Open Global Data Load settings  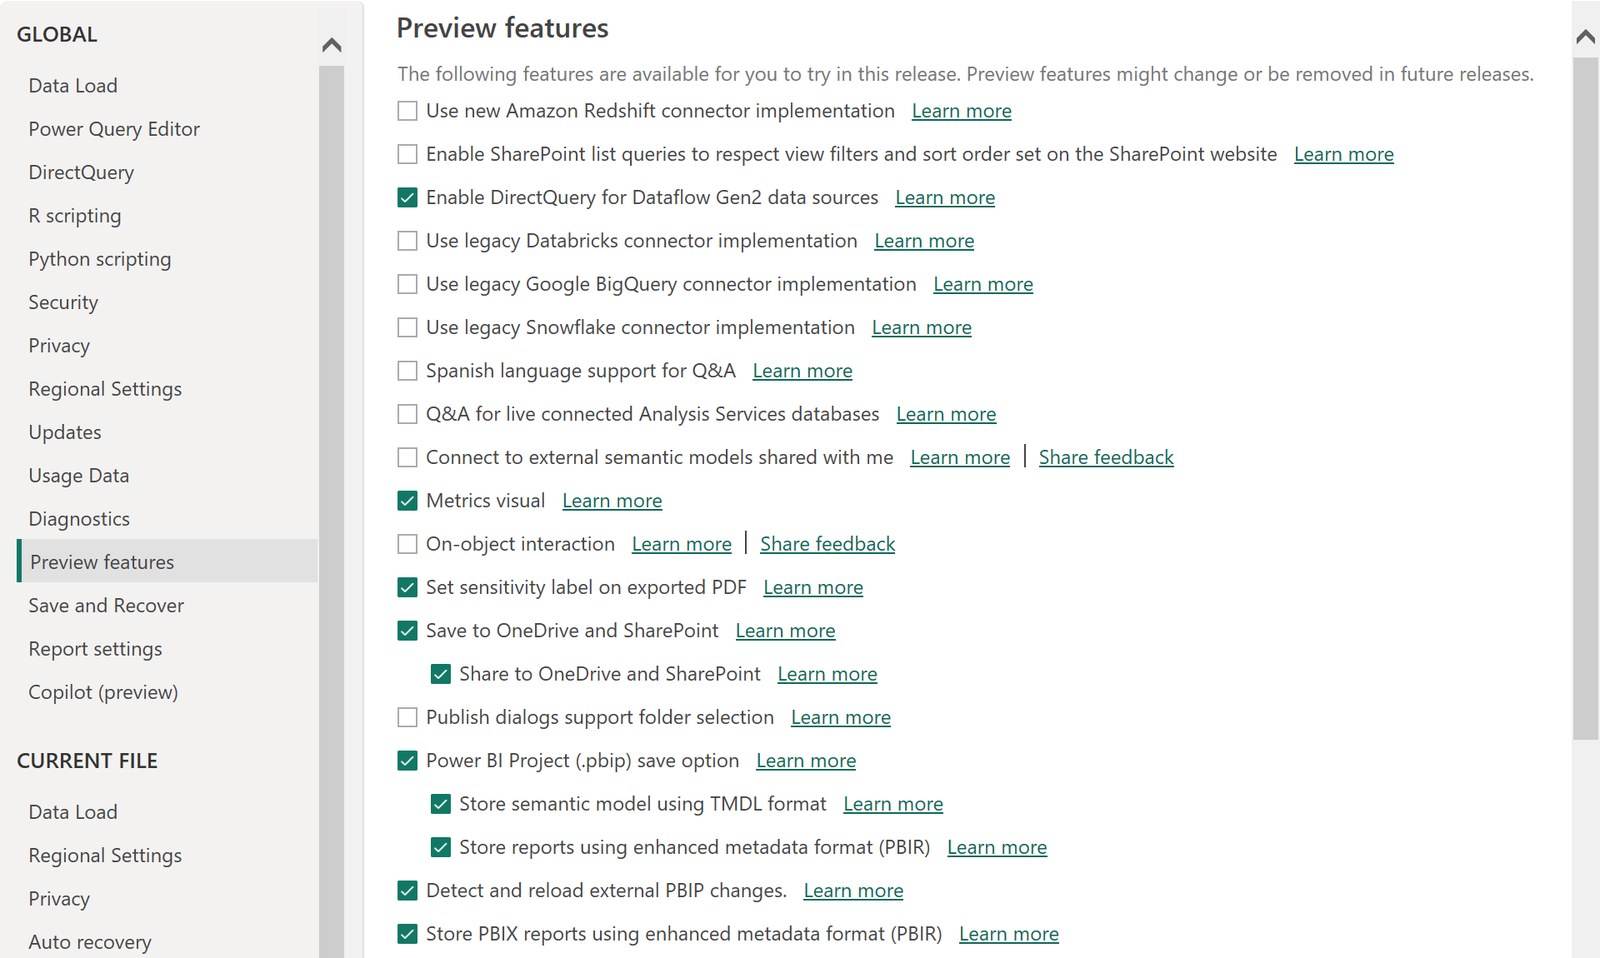tap(73, 86)
